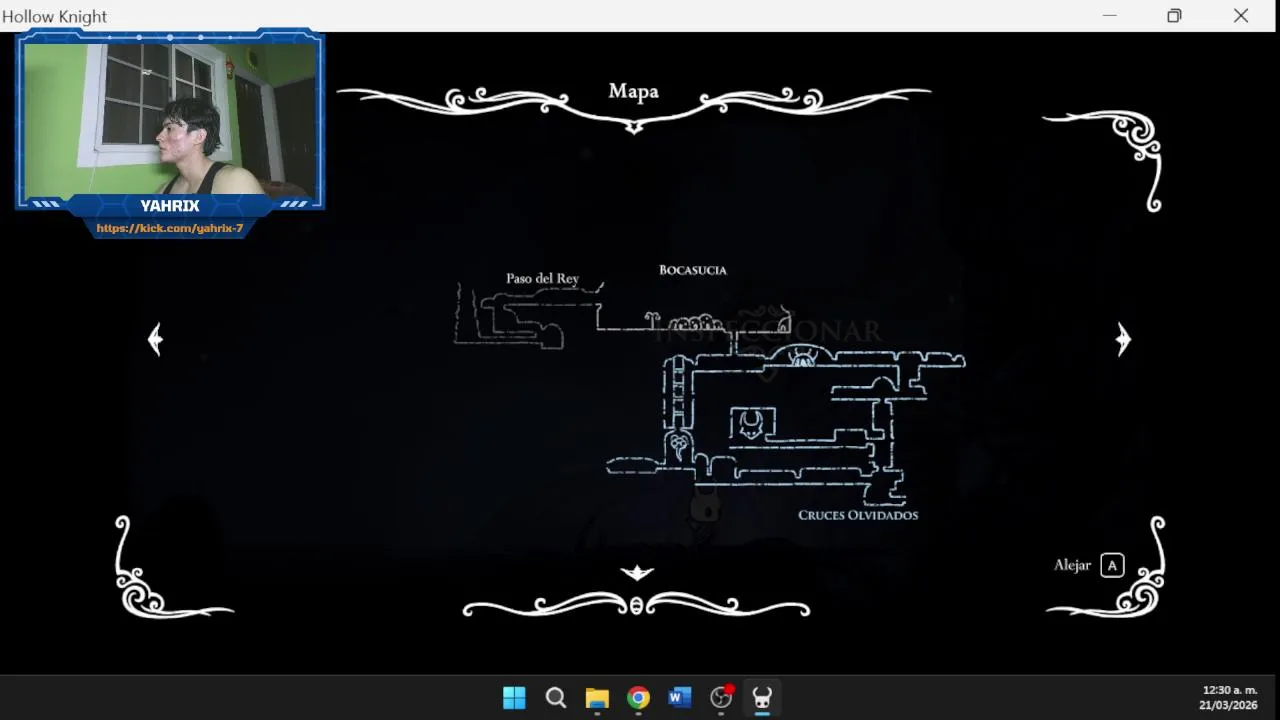Image resolution: width=1280 pixels, height=720 pixels.
Task: Click the right map navigation arrow
Action: (1123, 340)
